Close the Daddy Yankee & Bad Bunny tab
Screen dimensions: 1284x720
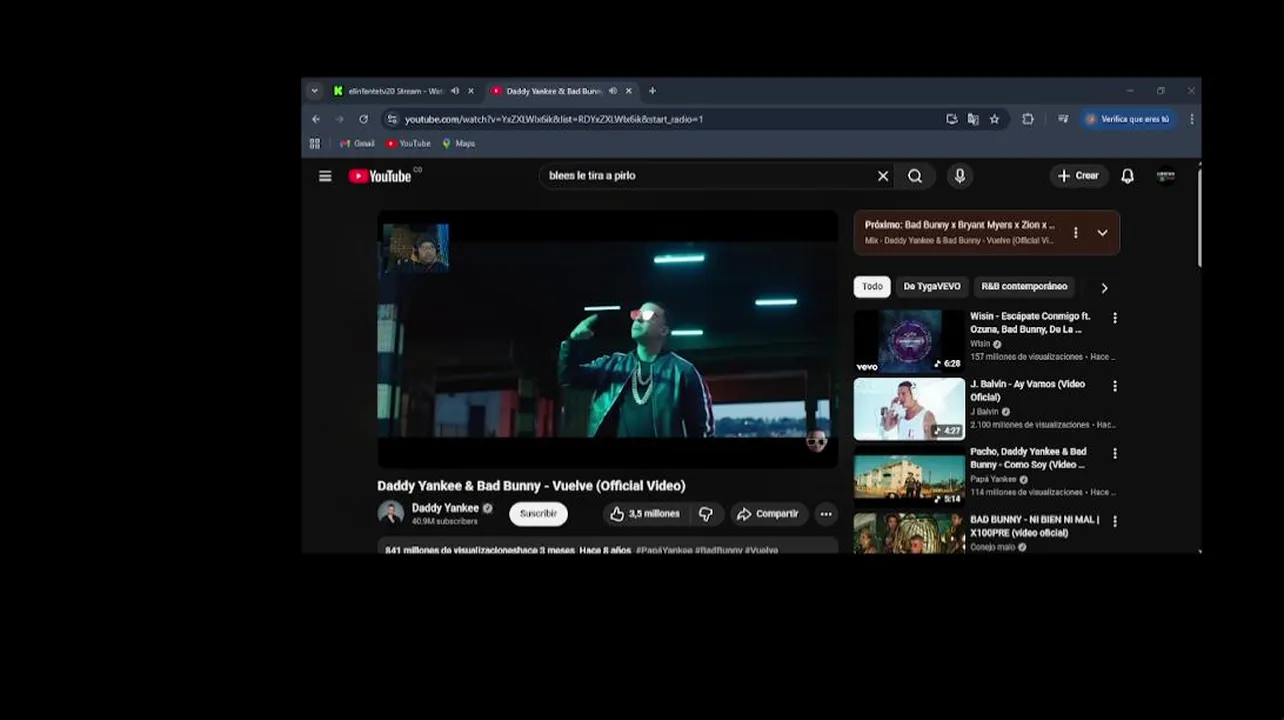pyautogui.click(x=629, y=91)
